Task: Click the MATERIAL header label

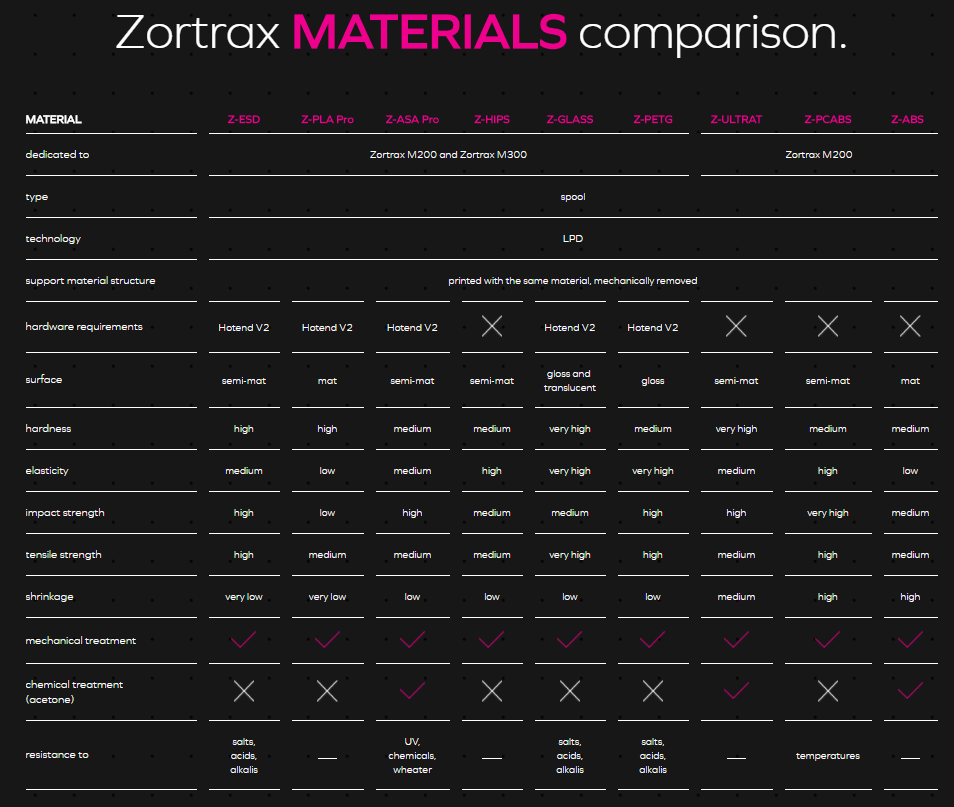Action: (54, 119)
